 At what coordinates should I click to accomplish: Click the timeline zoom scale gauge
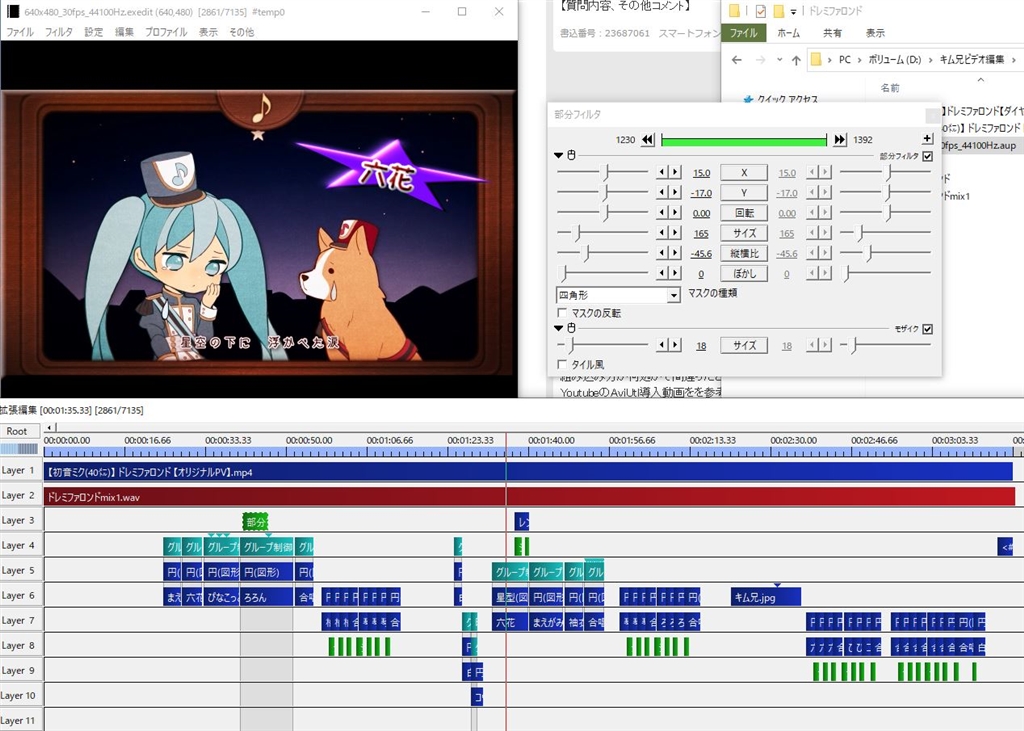pyautogui.click(x=20, y=449)
